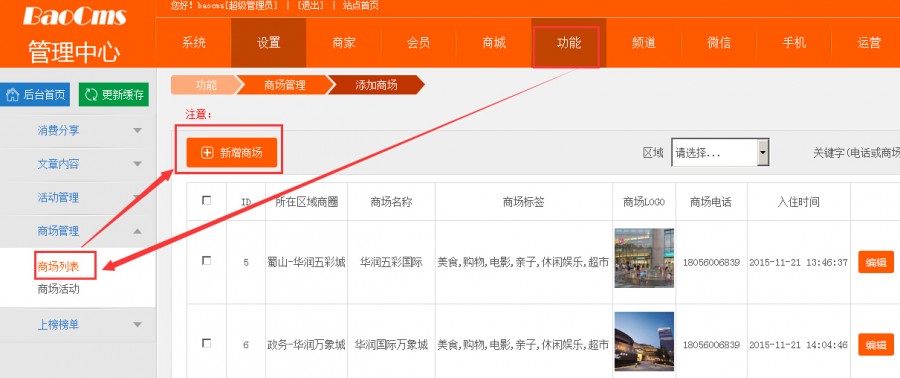Tick the select-all checkbox in table header
The height and width of the screenshot is (378, 900).
coord(207,201)
